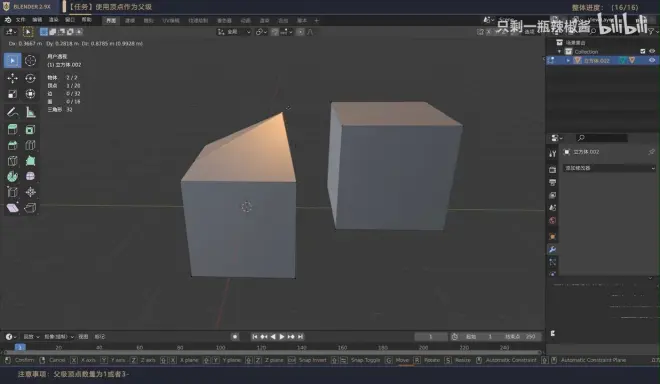Open the File menu (文件)
This screenshot has height=384, width=660.
20,20
